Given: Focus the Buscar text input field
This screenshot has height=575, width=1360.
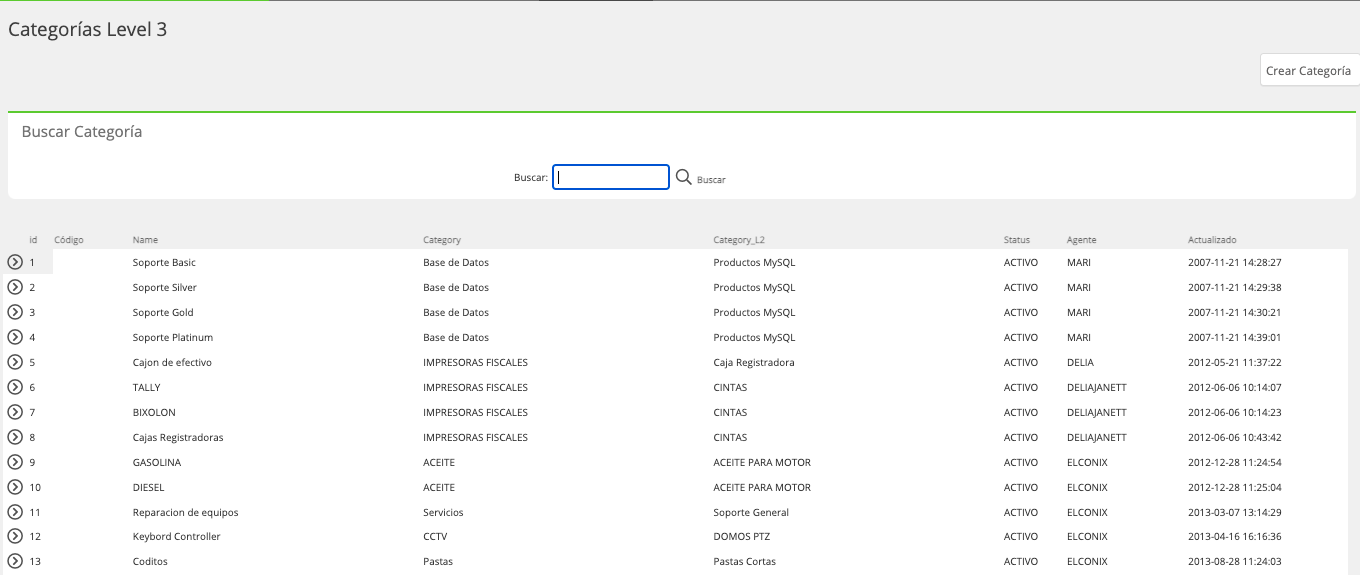Looking at the screenshot, I should click(611, 177).
